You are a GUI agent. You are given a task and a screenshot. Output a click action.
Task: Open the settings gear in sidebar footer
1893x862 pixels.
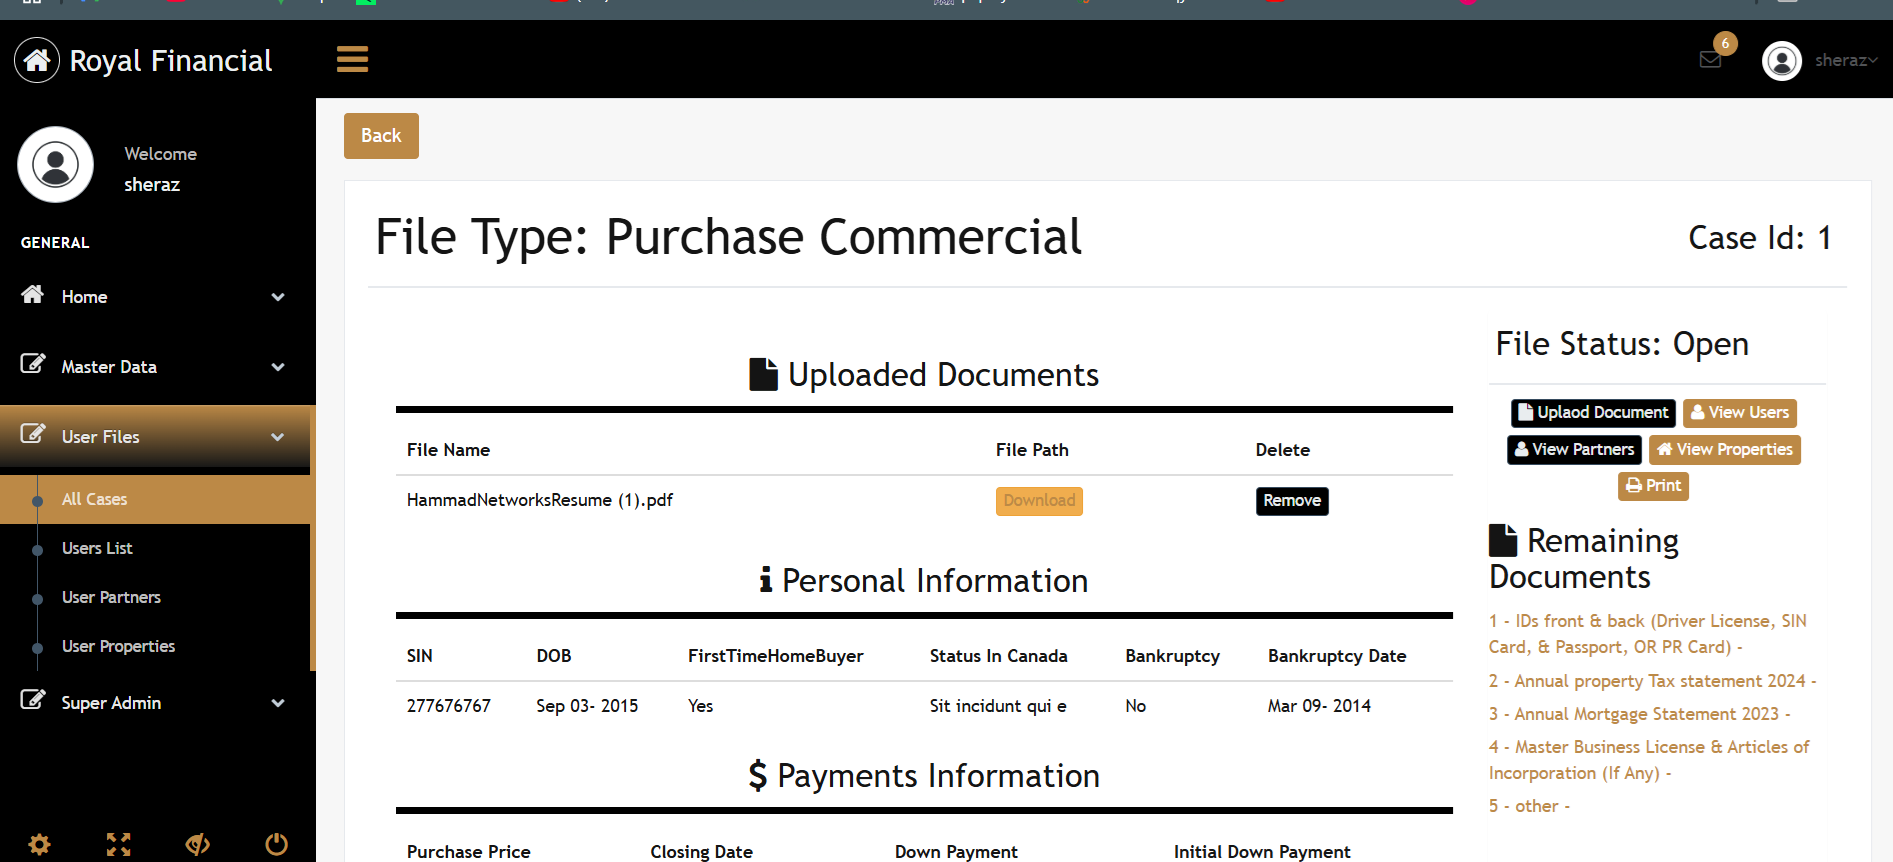[39, 844]
